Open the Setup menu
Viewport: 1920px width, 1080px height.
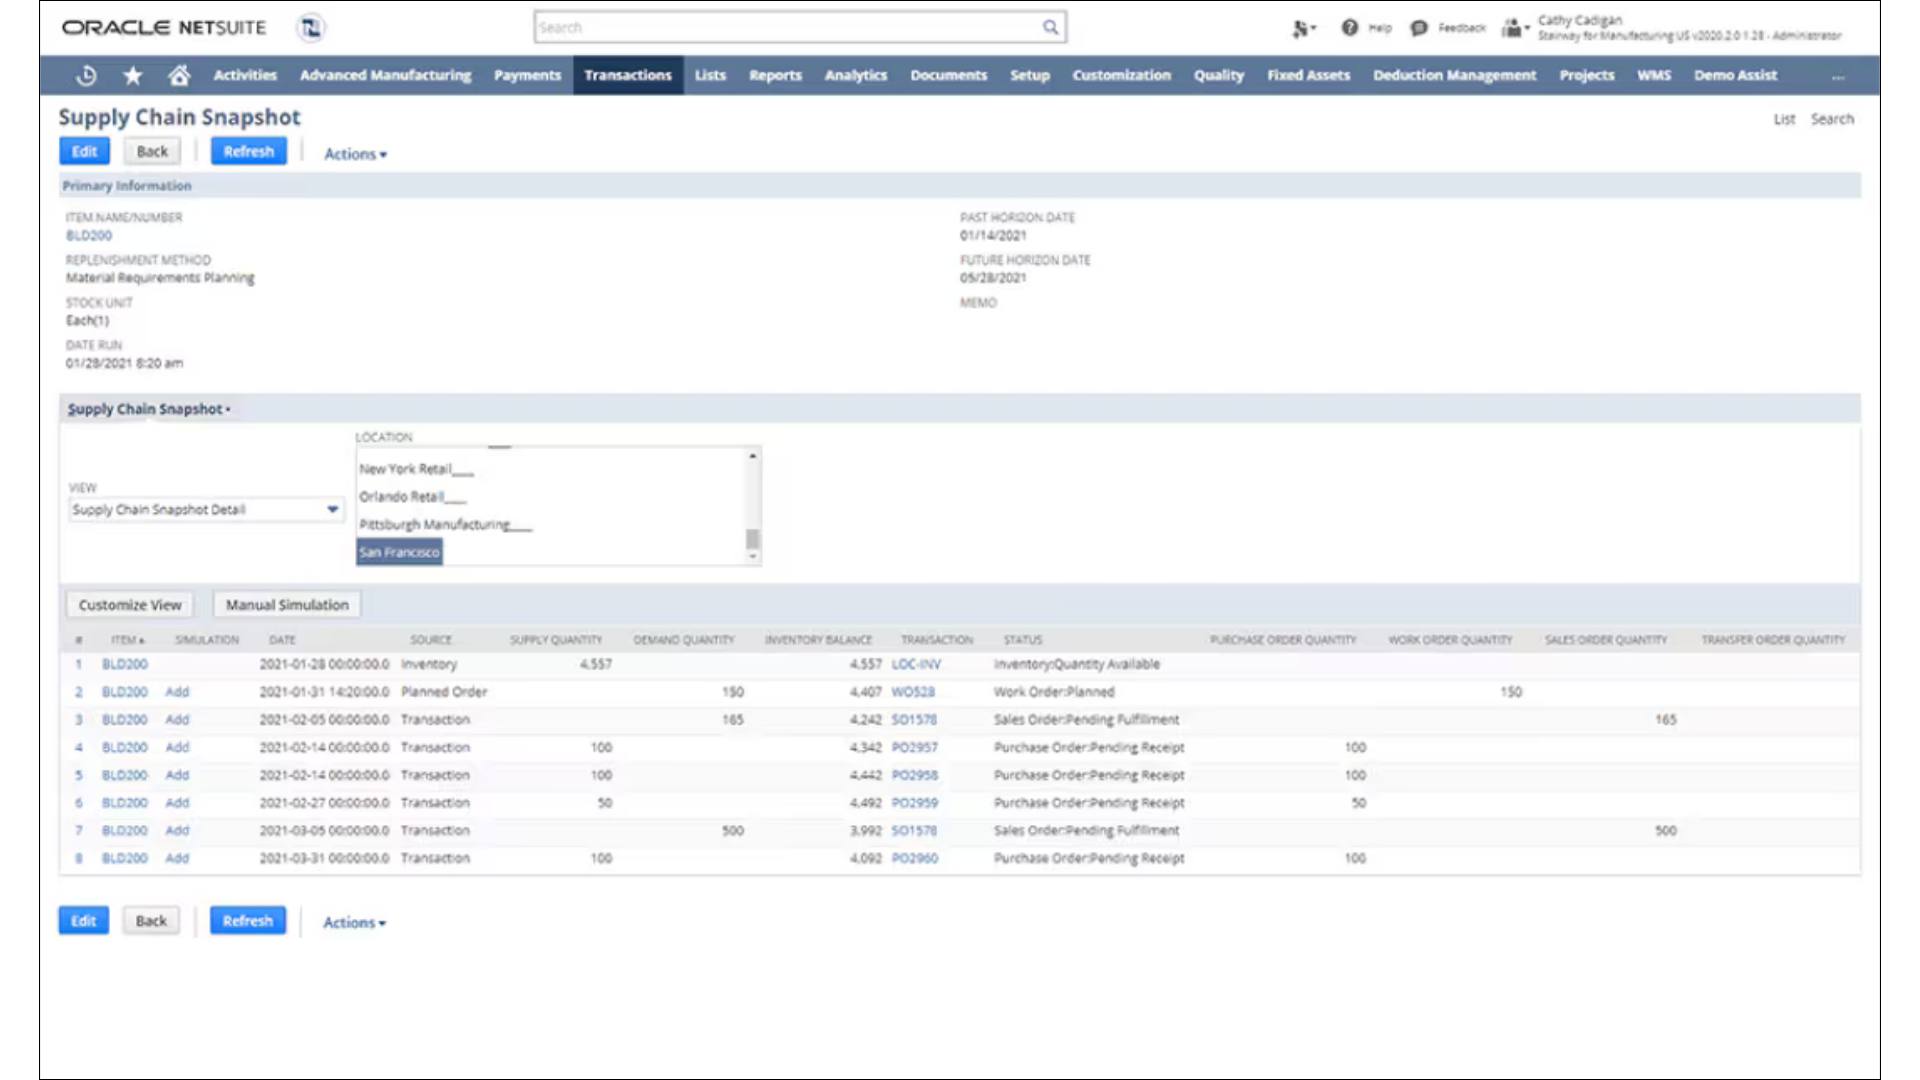1029,75
